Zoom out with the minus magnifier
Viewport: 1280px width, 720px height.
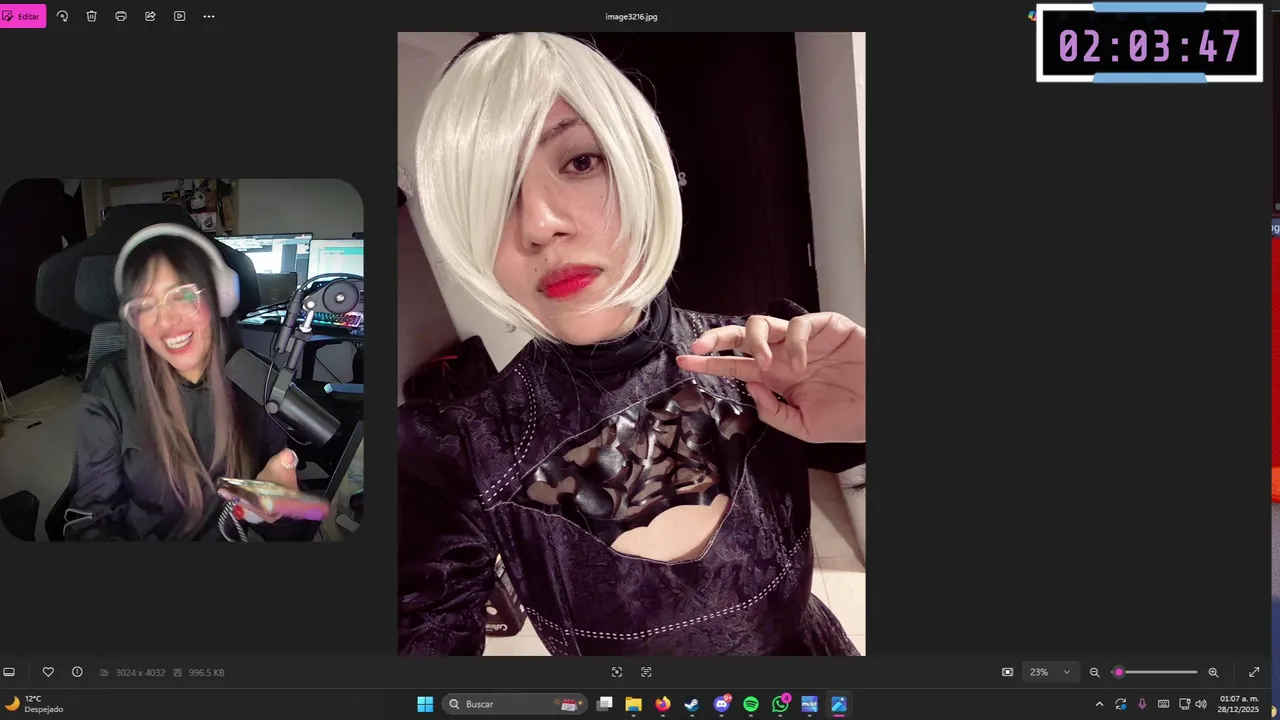tap(1094, 672)
